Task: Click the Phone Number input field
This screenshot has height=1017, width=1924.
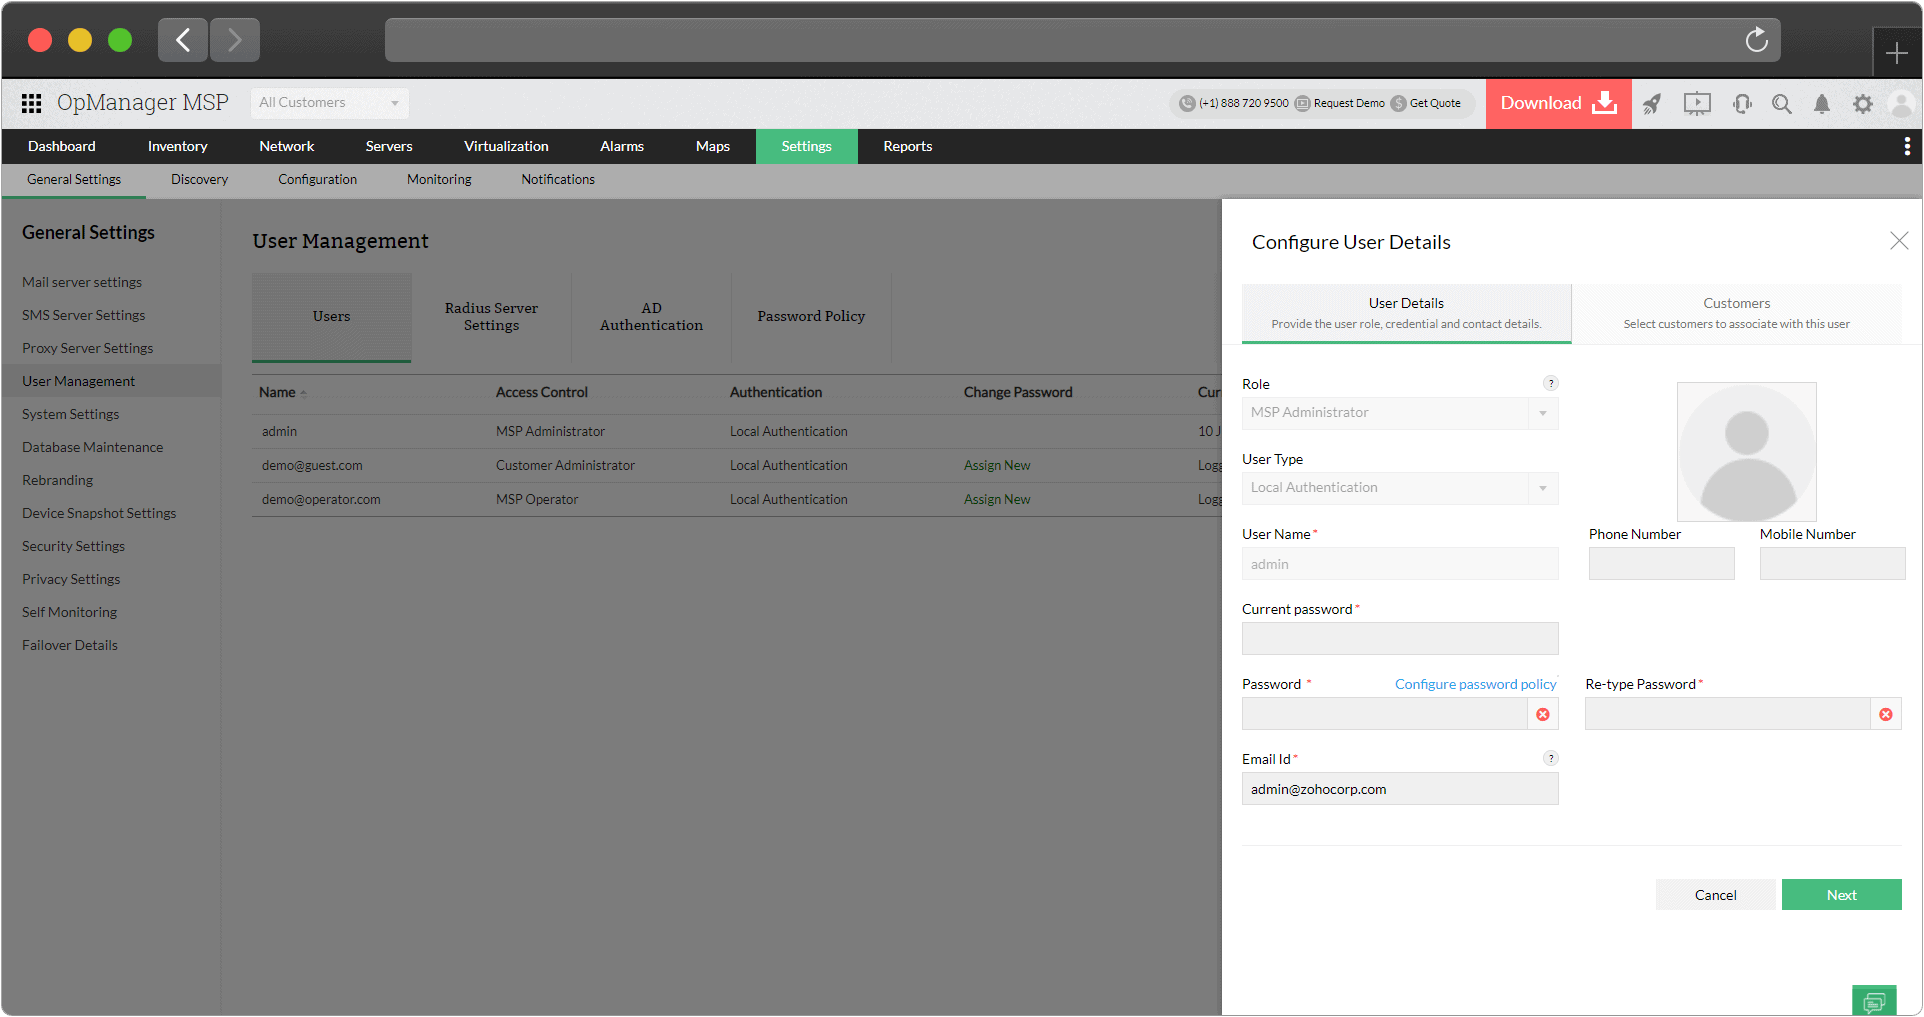Action: tap(1662, 564)
